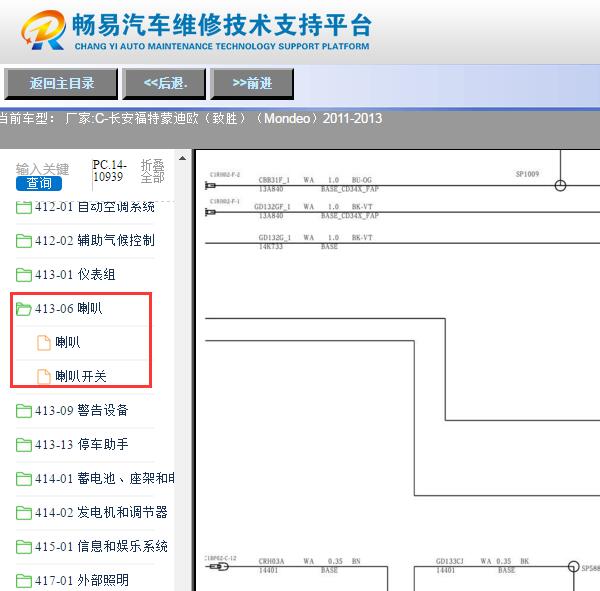Image resolution: width=600 pixels, height=591 pixels.
Task: Go forward with the >>前进 button
Action: (x=252, y=83)
